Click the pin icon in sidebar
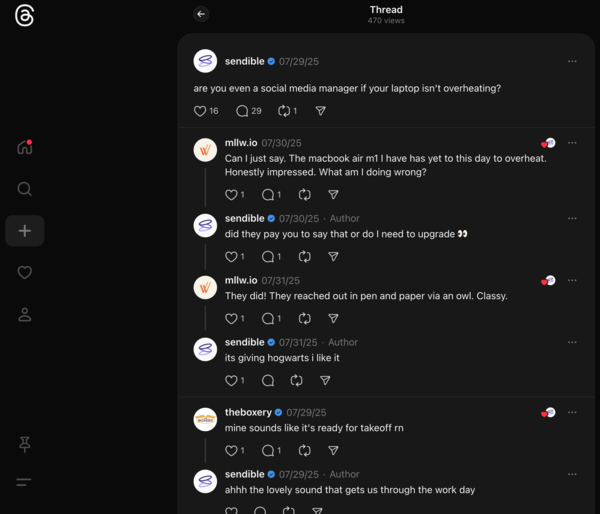The height and width of the screenshot is (514, 600). coord(25,445)
